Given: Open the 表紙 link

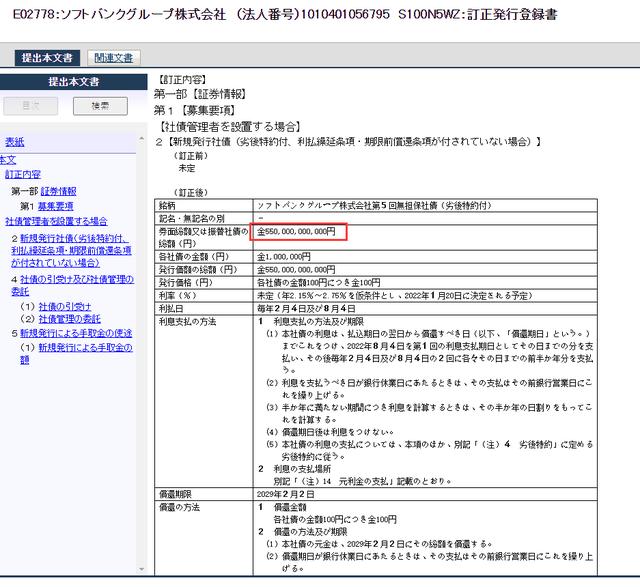Looking at the screenshot, I should [15, 142].
